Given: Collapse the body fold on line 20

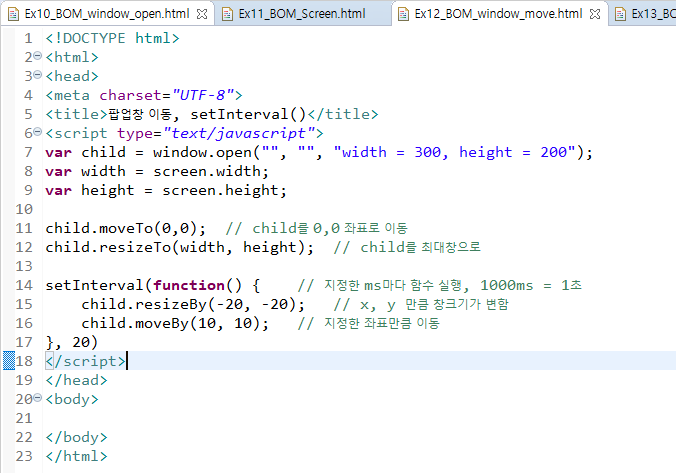Looking at the screenshot, I should tap(38, 398).
